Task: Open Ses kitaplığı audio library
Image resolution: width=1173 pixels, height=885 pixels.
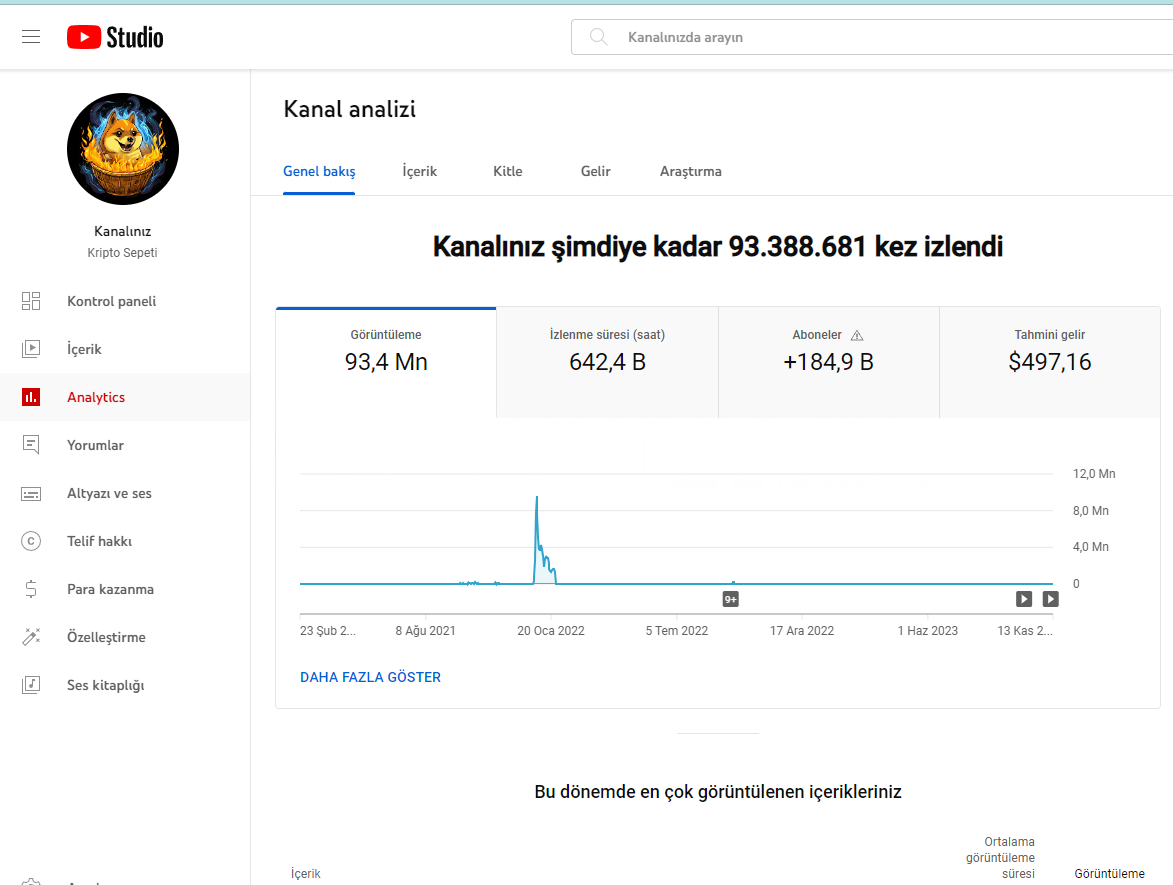Action: pos(105,685)
